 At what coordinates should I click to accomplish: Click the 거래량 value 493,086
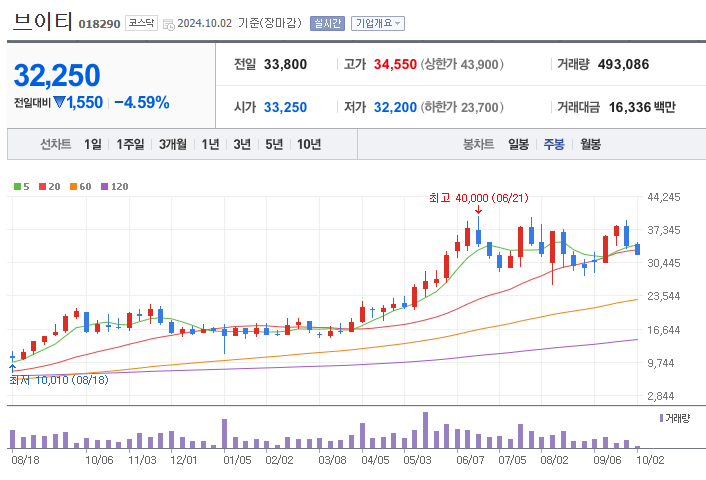624,64
